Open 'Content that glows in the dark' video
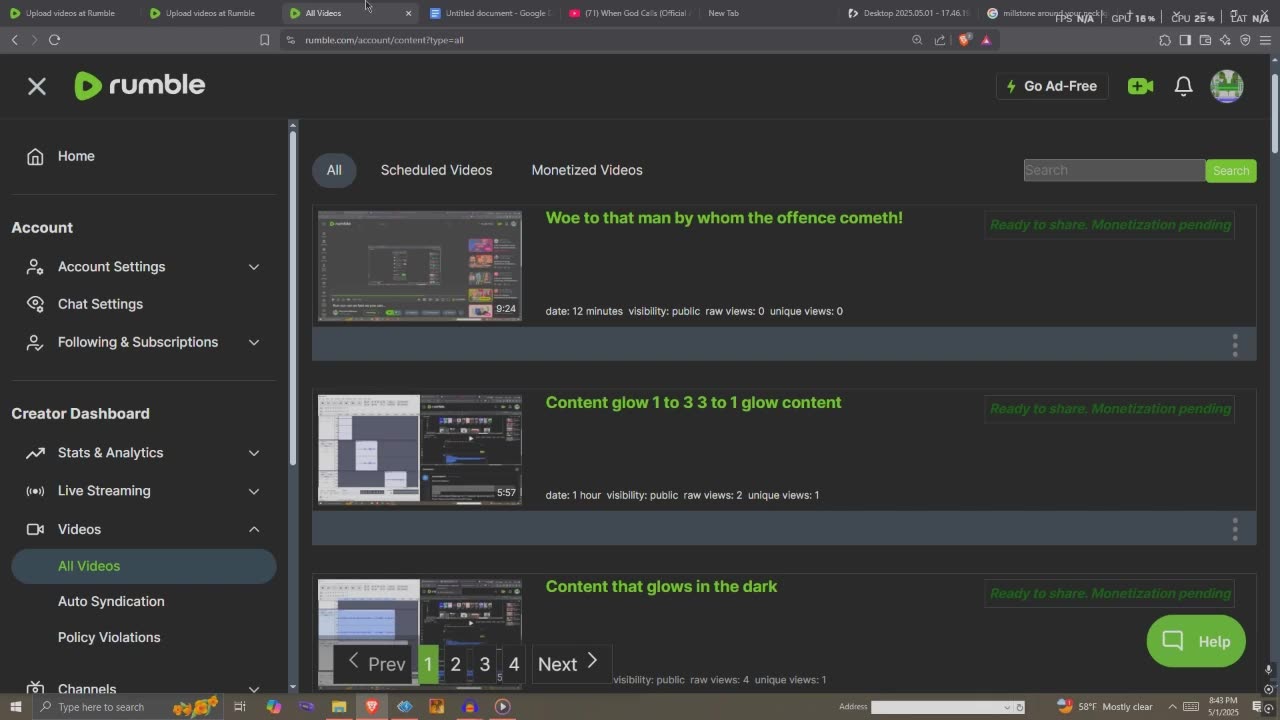Screen dimensions: 1280x720 [661, 587]
